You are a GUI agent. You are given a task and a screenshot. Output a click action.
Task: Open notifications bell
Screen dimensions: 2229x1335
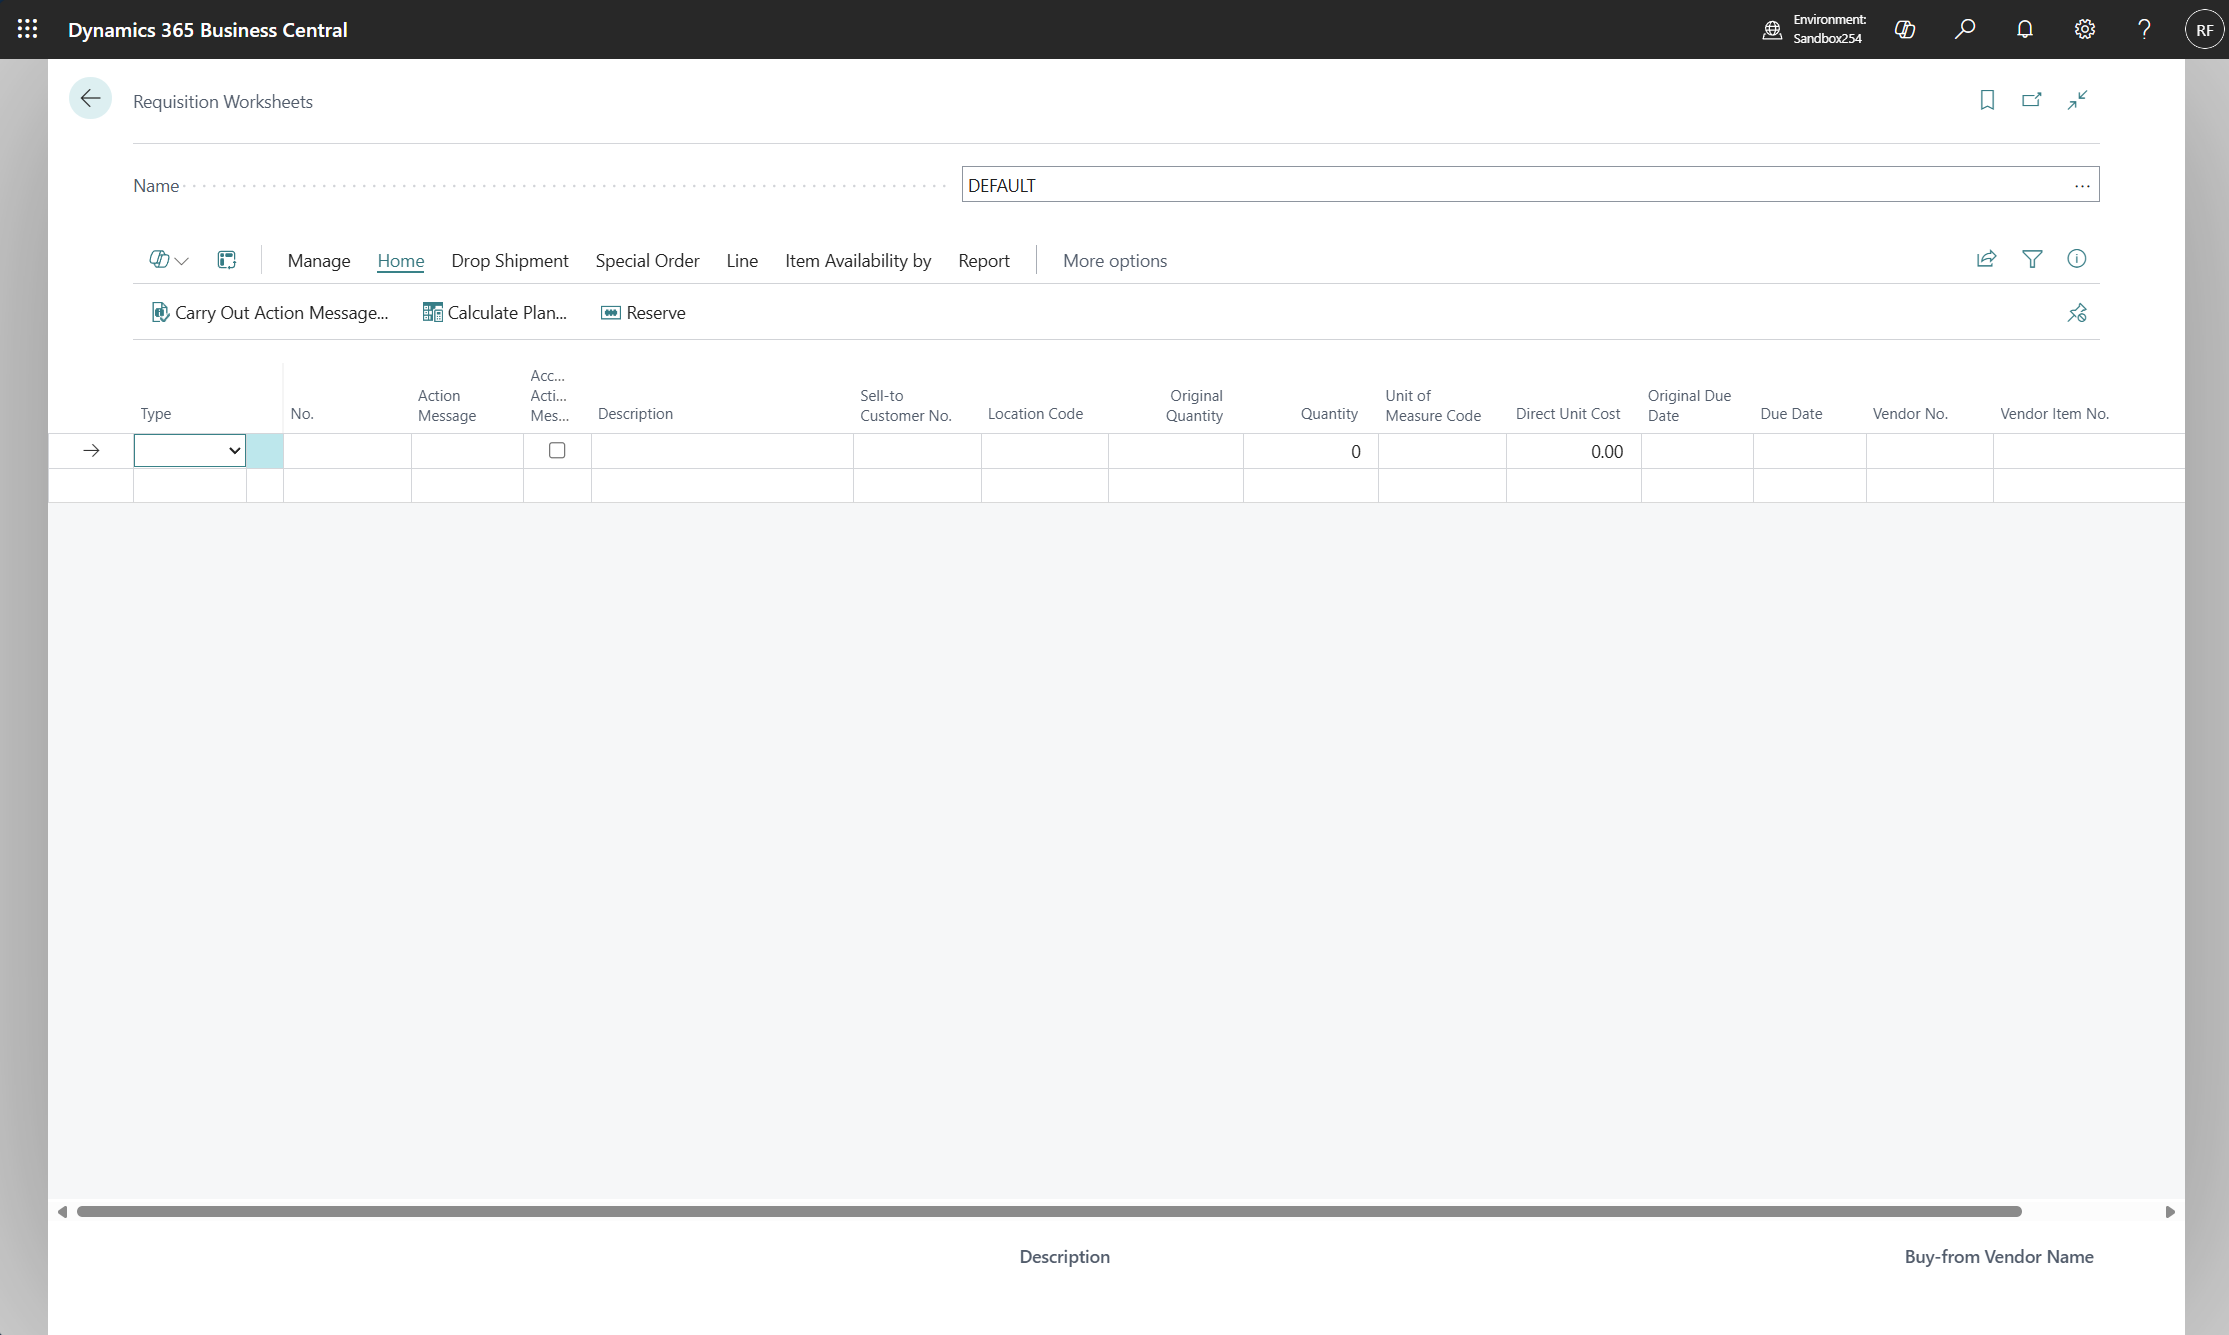pyautogui.click(x=2024, y=29)
